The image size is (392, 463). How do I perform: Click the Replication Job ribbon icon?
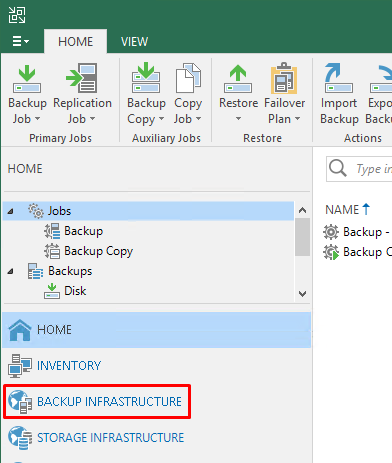pos(82,78)
